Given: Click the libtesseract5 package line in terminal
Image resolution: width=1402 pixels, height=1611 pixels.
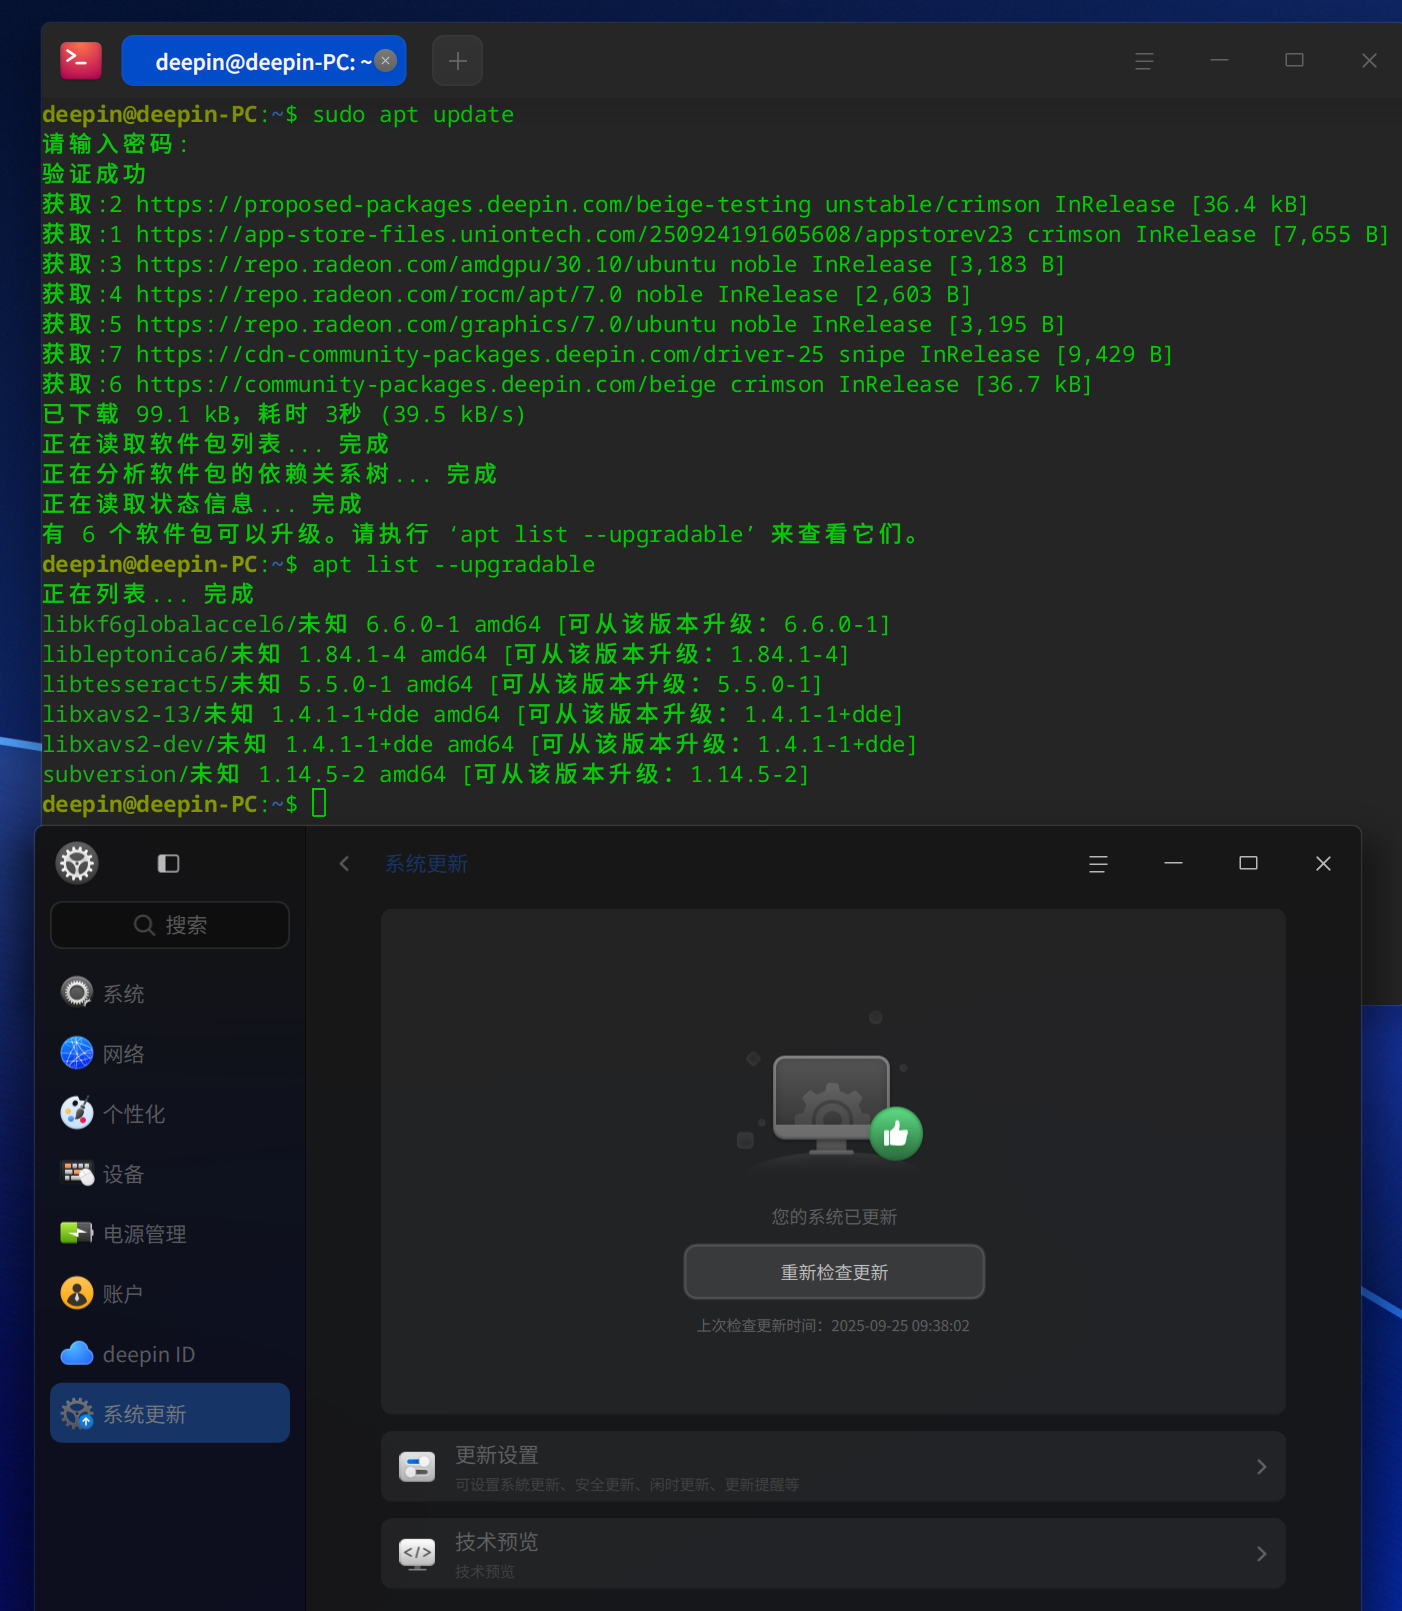Looking at the screenshot, I should [x=432, y=684].
